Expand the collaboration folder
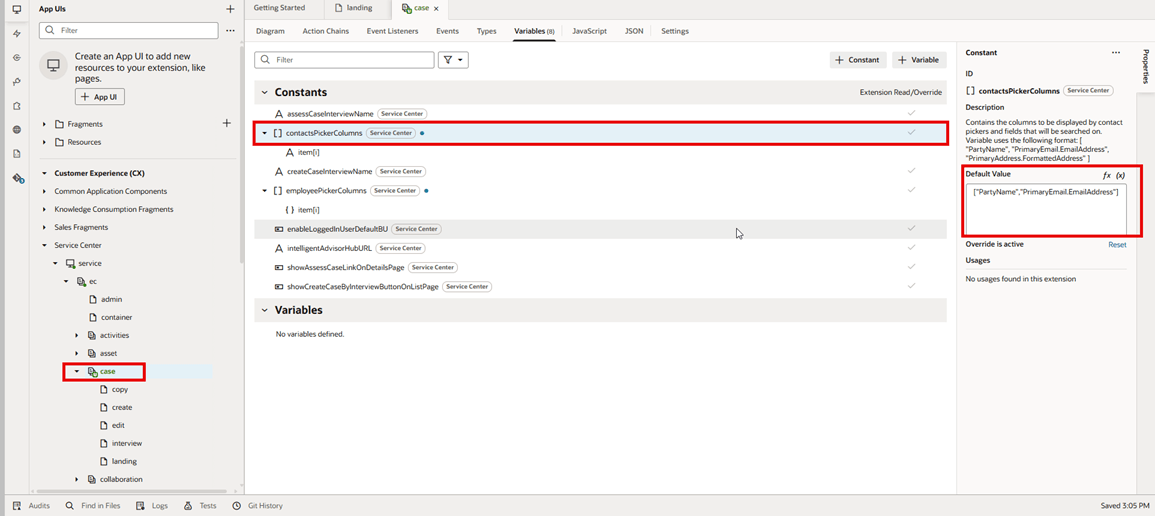The height and width of the screenshot is (516, 1155). click(77, 479)
